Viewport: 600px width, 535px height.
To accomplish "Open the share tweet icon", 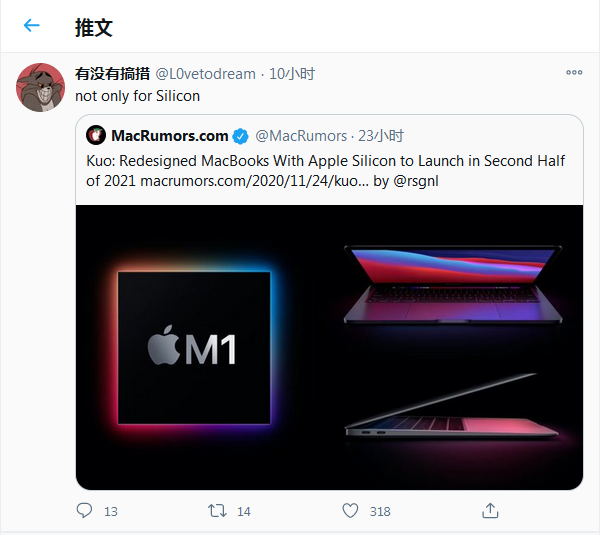I will [x=490, y=510].
